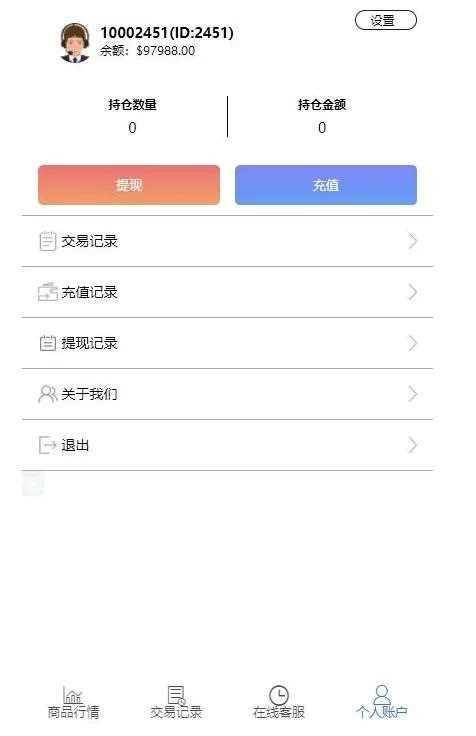476x736 pixels.
Task: Click the 退出 logout arrow icon
Action: [47, 445]
